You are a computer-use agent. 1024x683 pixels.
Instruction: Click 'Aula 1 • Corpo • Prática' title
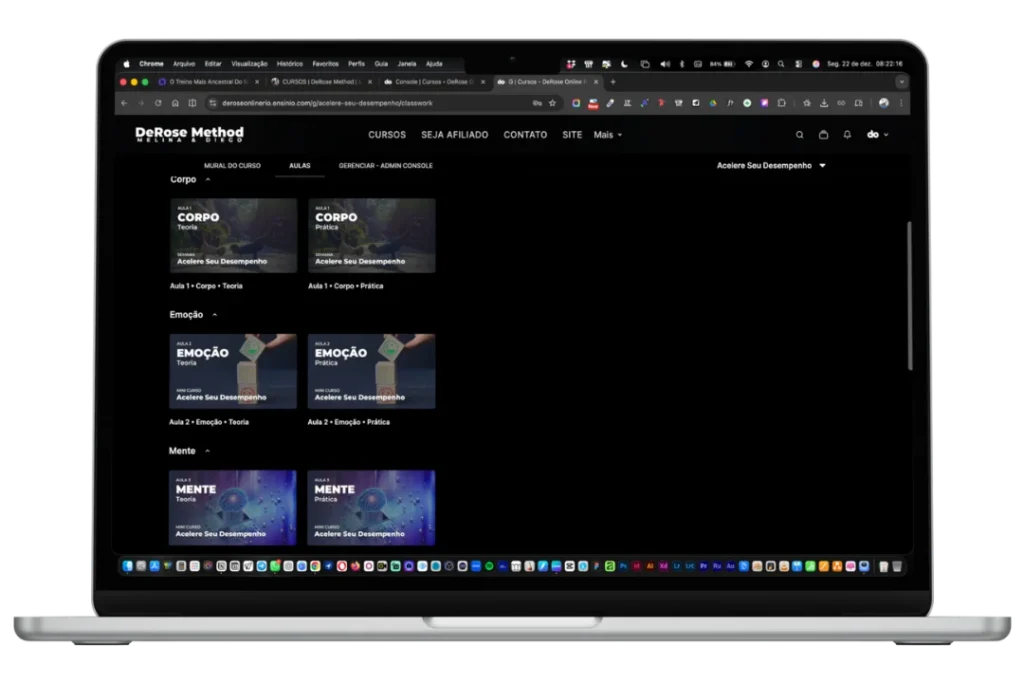(x=345, y=286)
